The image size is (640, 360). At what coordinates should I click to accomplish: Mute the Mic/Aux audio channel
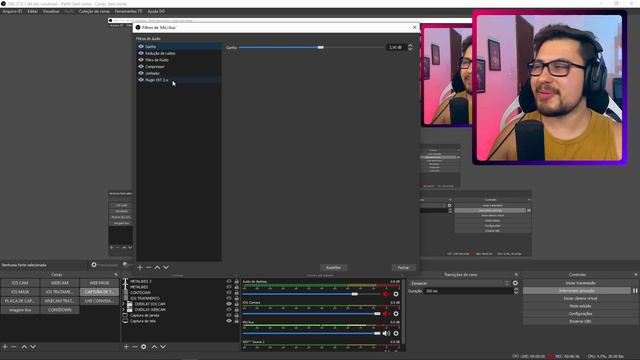(x=386, y=333)
